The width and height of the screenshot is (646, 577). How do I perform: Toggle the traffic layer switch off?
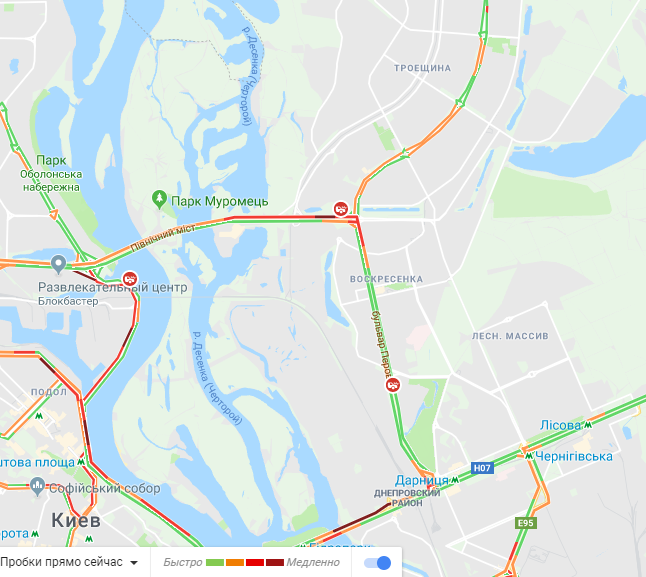coord(377,563)
